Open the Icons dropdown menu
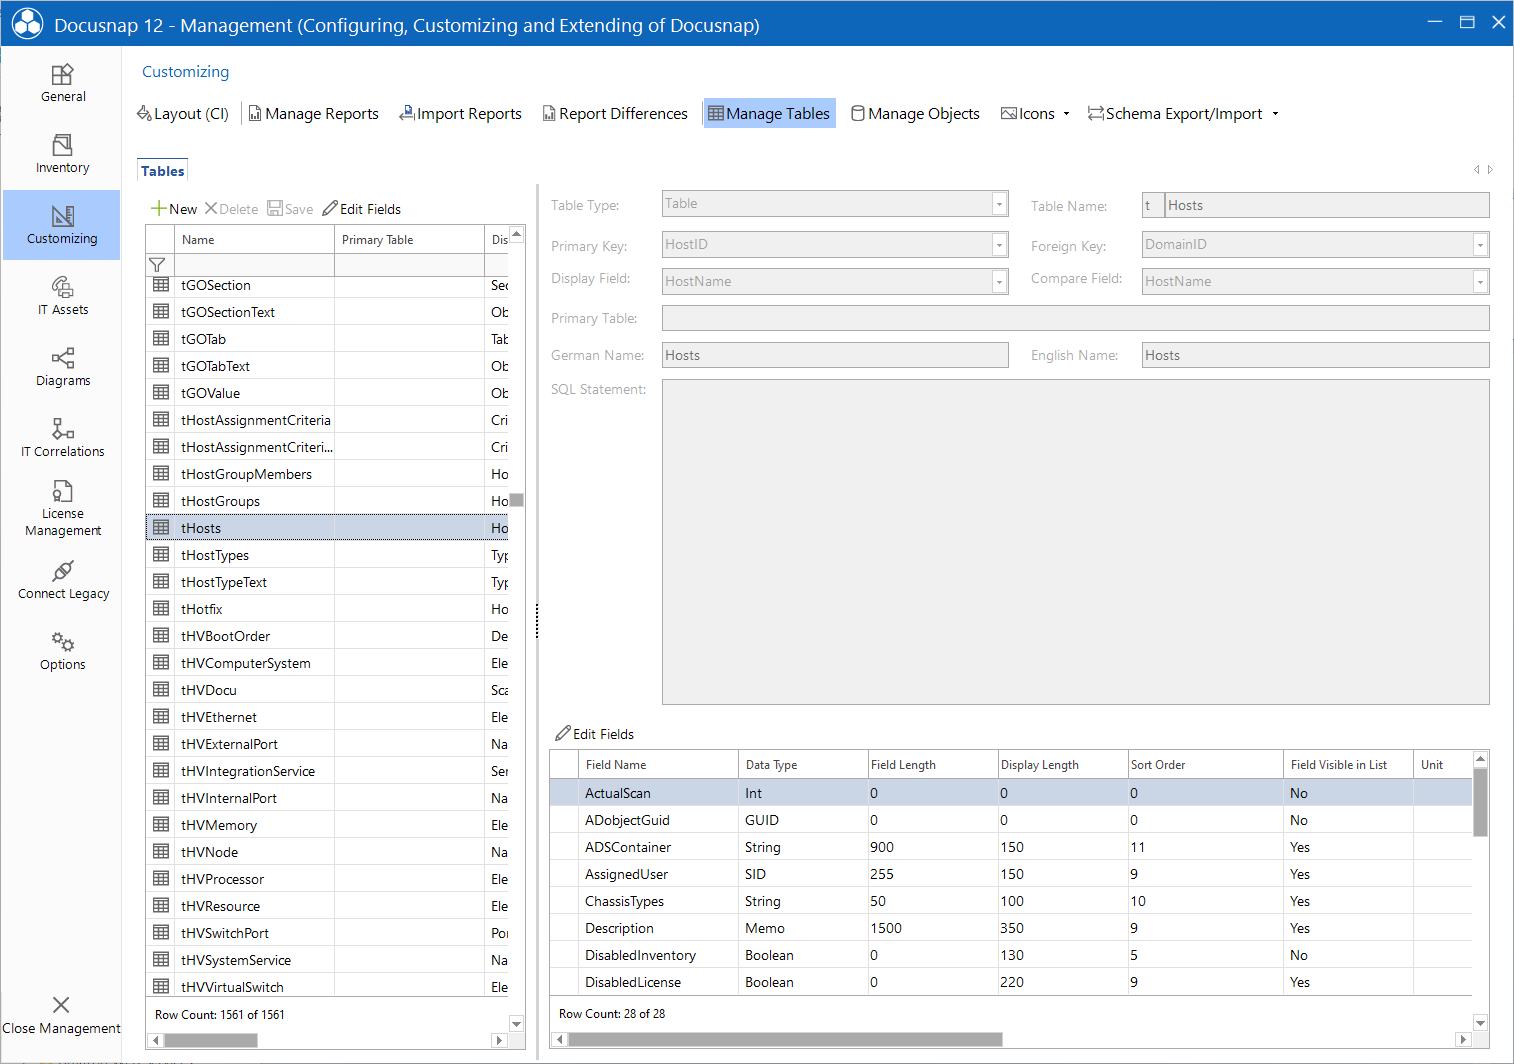 tap(1035, 114)
